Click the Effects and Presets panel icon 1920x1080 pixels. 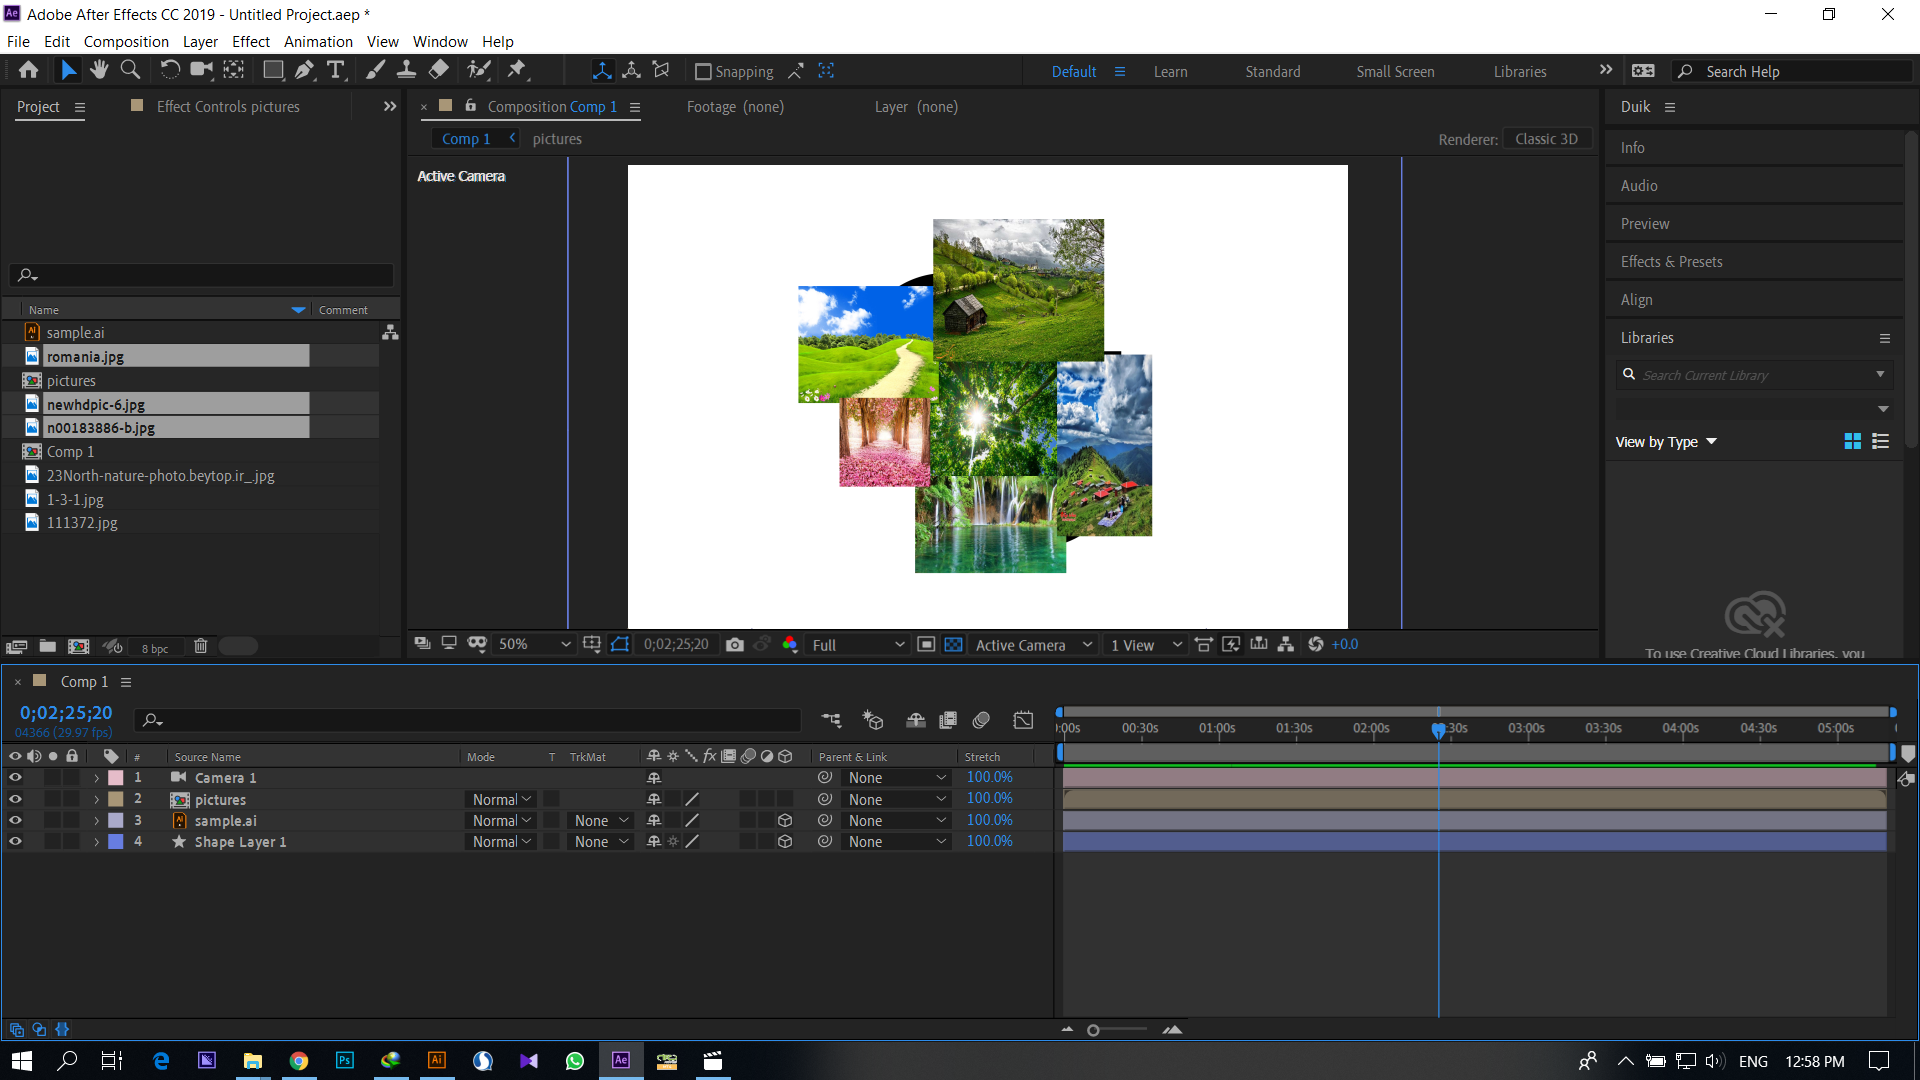point(1672,261)
